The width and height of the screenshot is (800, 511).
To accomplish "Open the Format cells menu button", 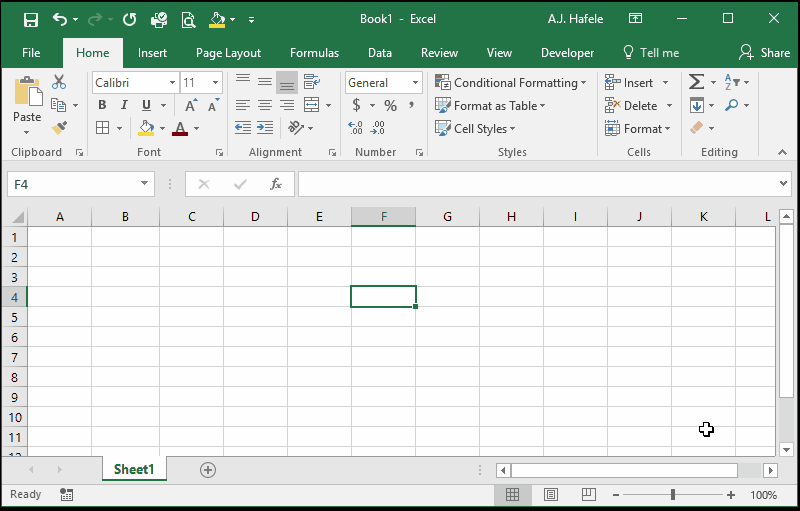I will pos(638,129).
